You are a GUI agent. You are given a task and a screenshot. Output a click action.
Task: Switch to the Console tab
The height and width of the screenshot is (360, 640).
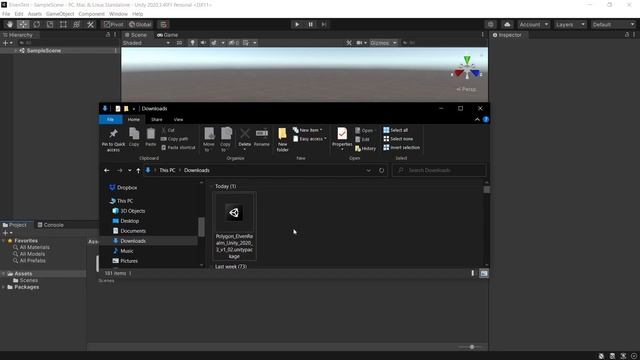50,225
